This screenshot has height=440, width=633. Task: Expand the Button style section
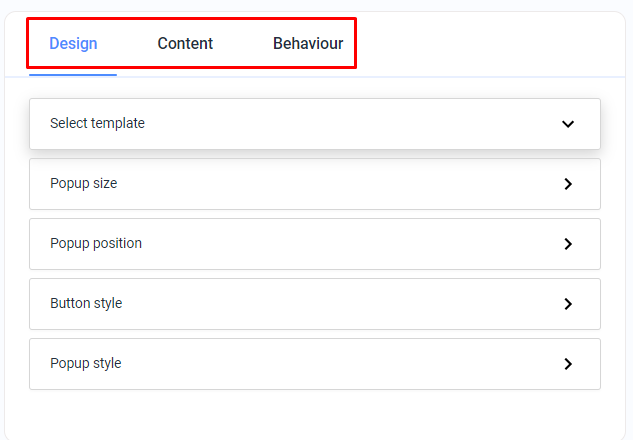click(x=315, y=304)
